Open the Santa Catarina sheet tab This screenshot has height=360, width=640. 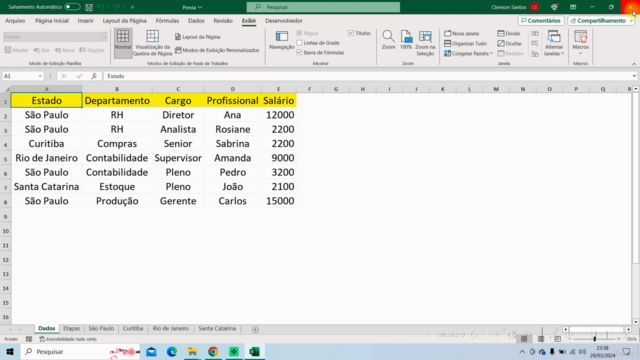tap(217, 329)
